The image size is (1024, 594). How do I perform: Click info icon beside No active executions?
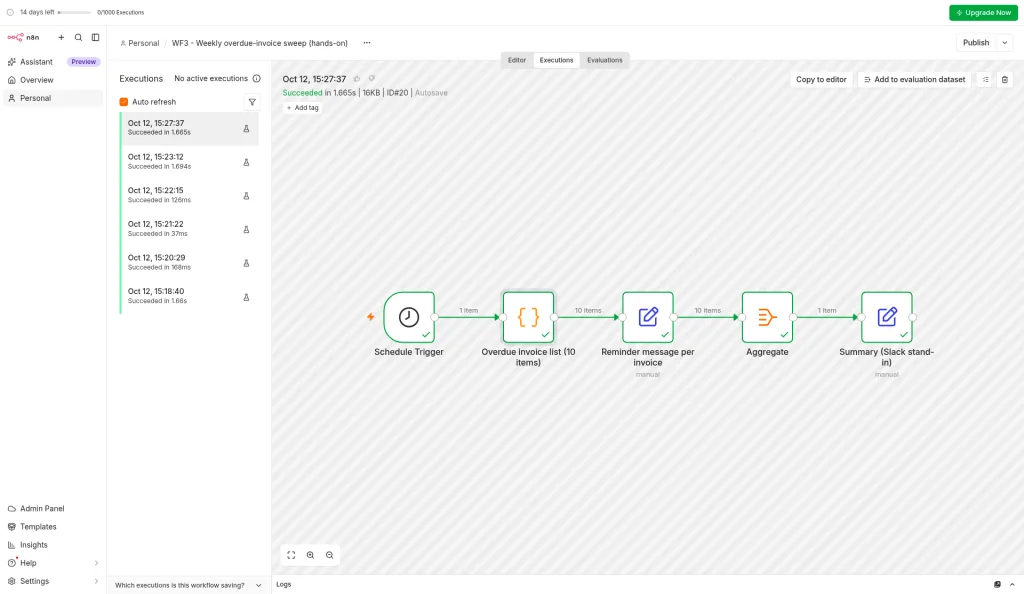click(x=257, y=78)
